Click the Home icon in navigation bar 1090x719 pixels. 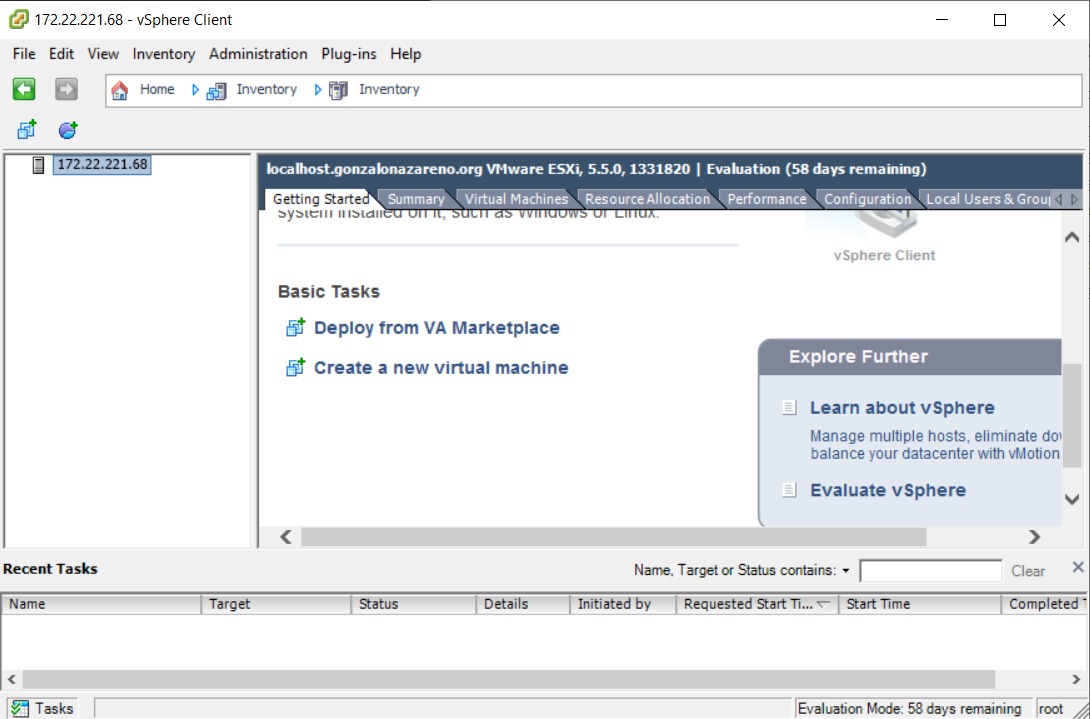pos(120,90)
